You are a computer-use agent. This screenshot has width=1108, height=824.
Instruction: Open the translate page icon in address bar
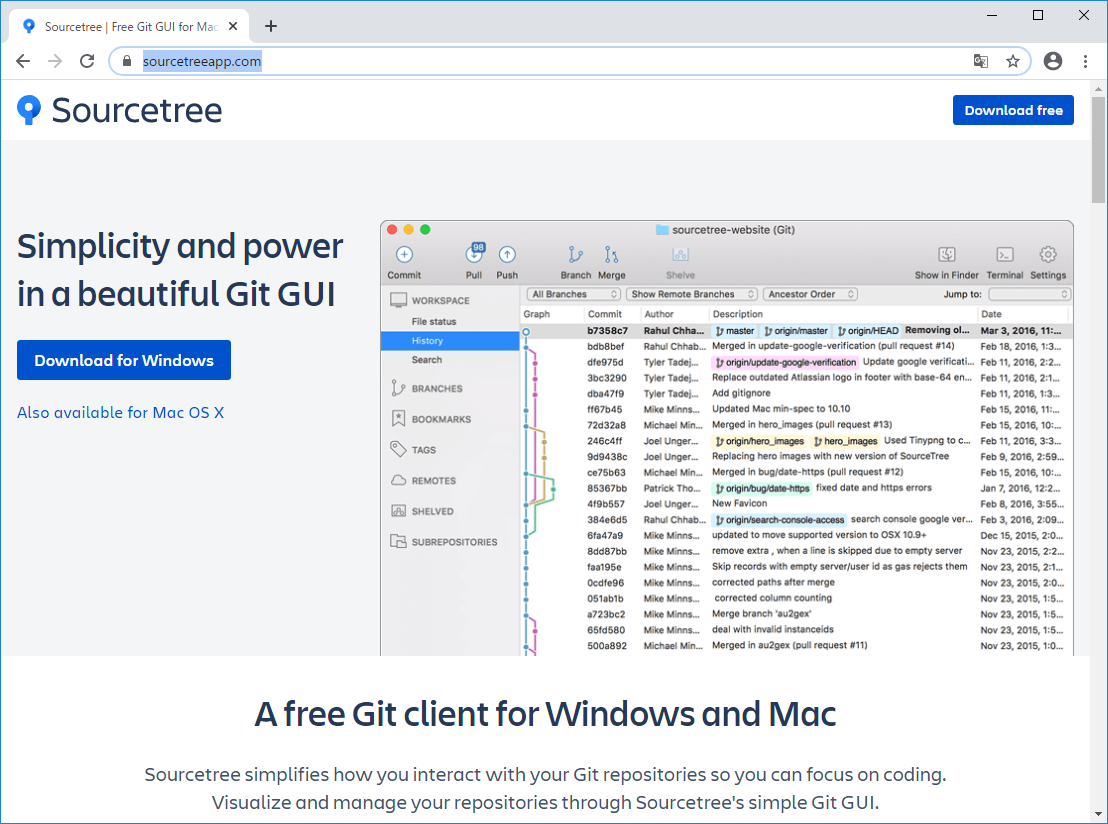[981, 61]
